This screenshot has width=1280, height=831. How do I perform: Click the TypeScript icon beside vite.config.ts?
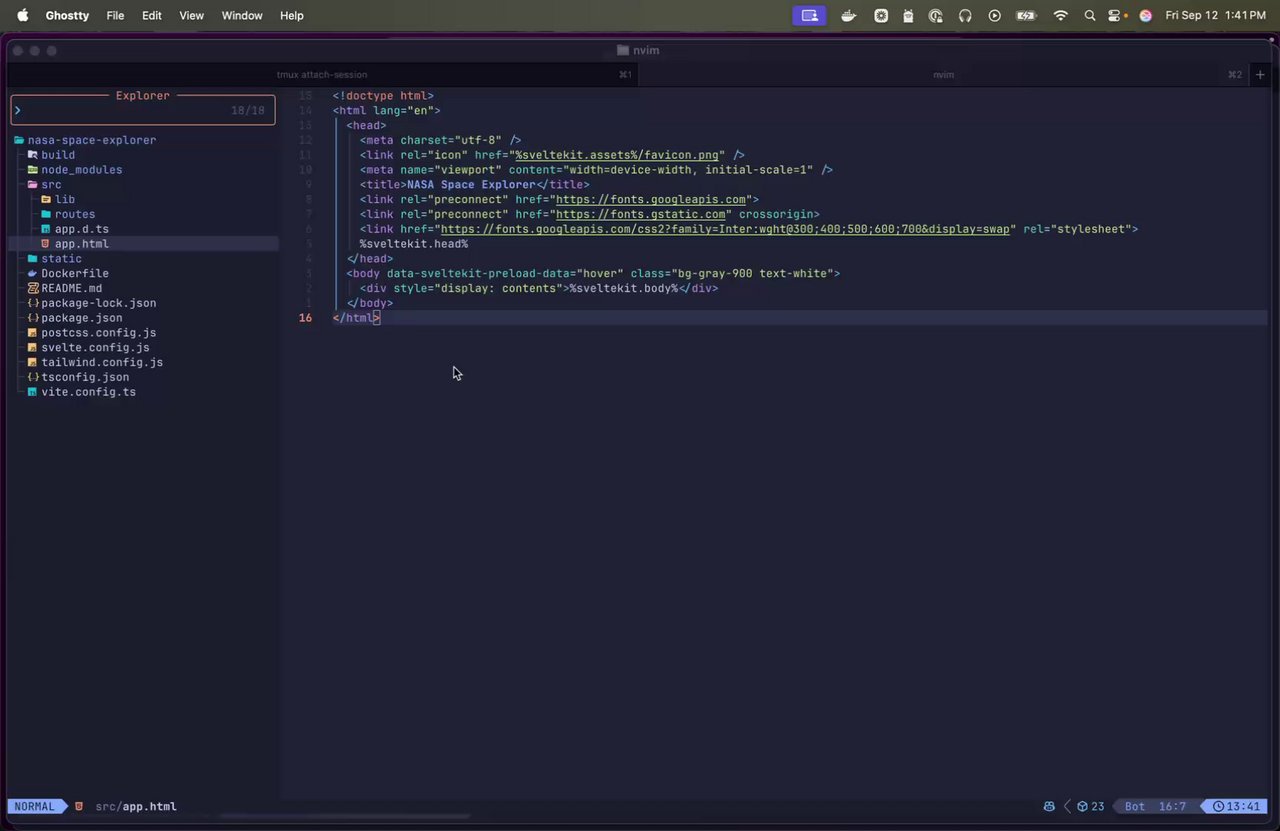click(x=32, y=392)
